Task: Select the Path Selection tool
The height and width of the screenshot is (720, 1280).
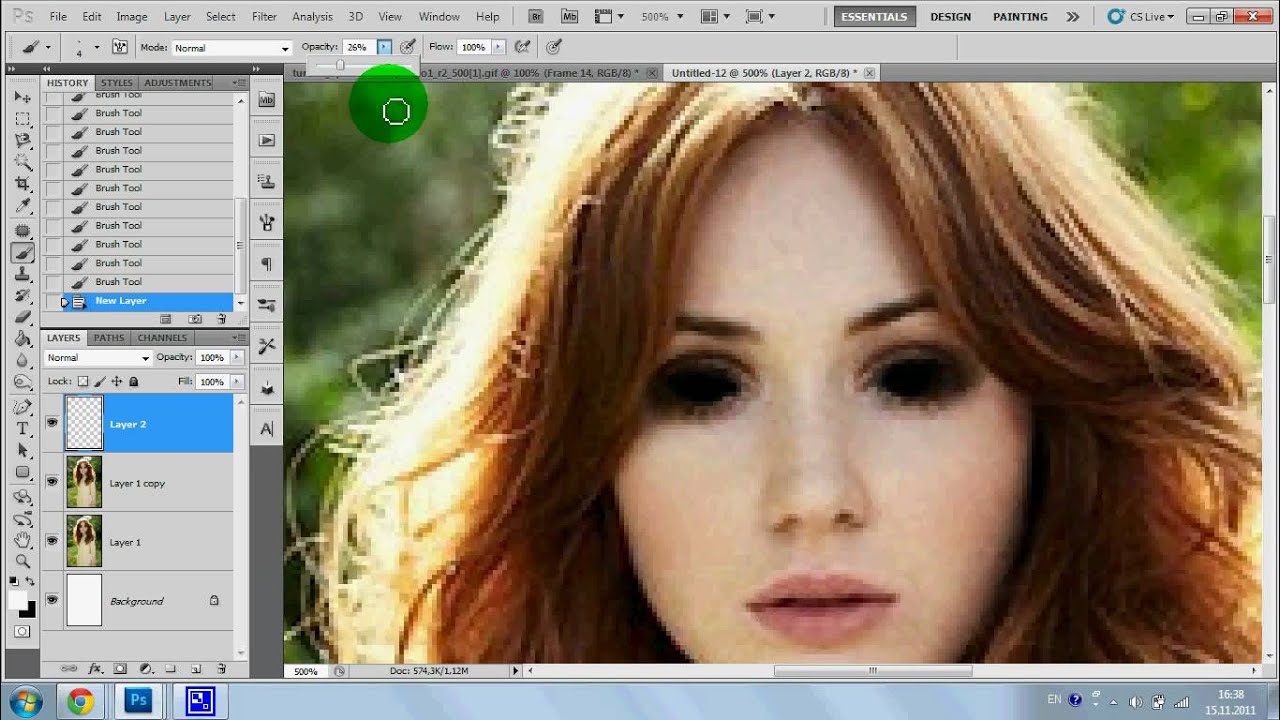Action: [22, 451]
